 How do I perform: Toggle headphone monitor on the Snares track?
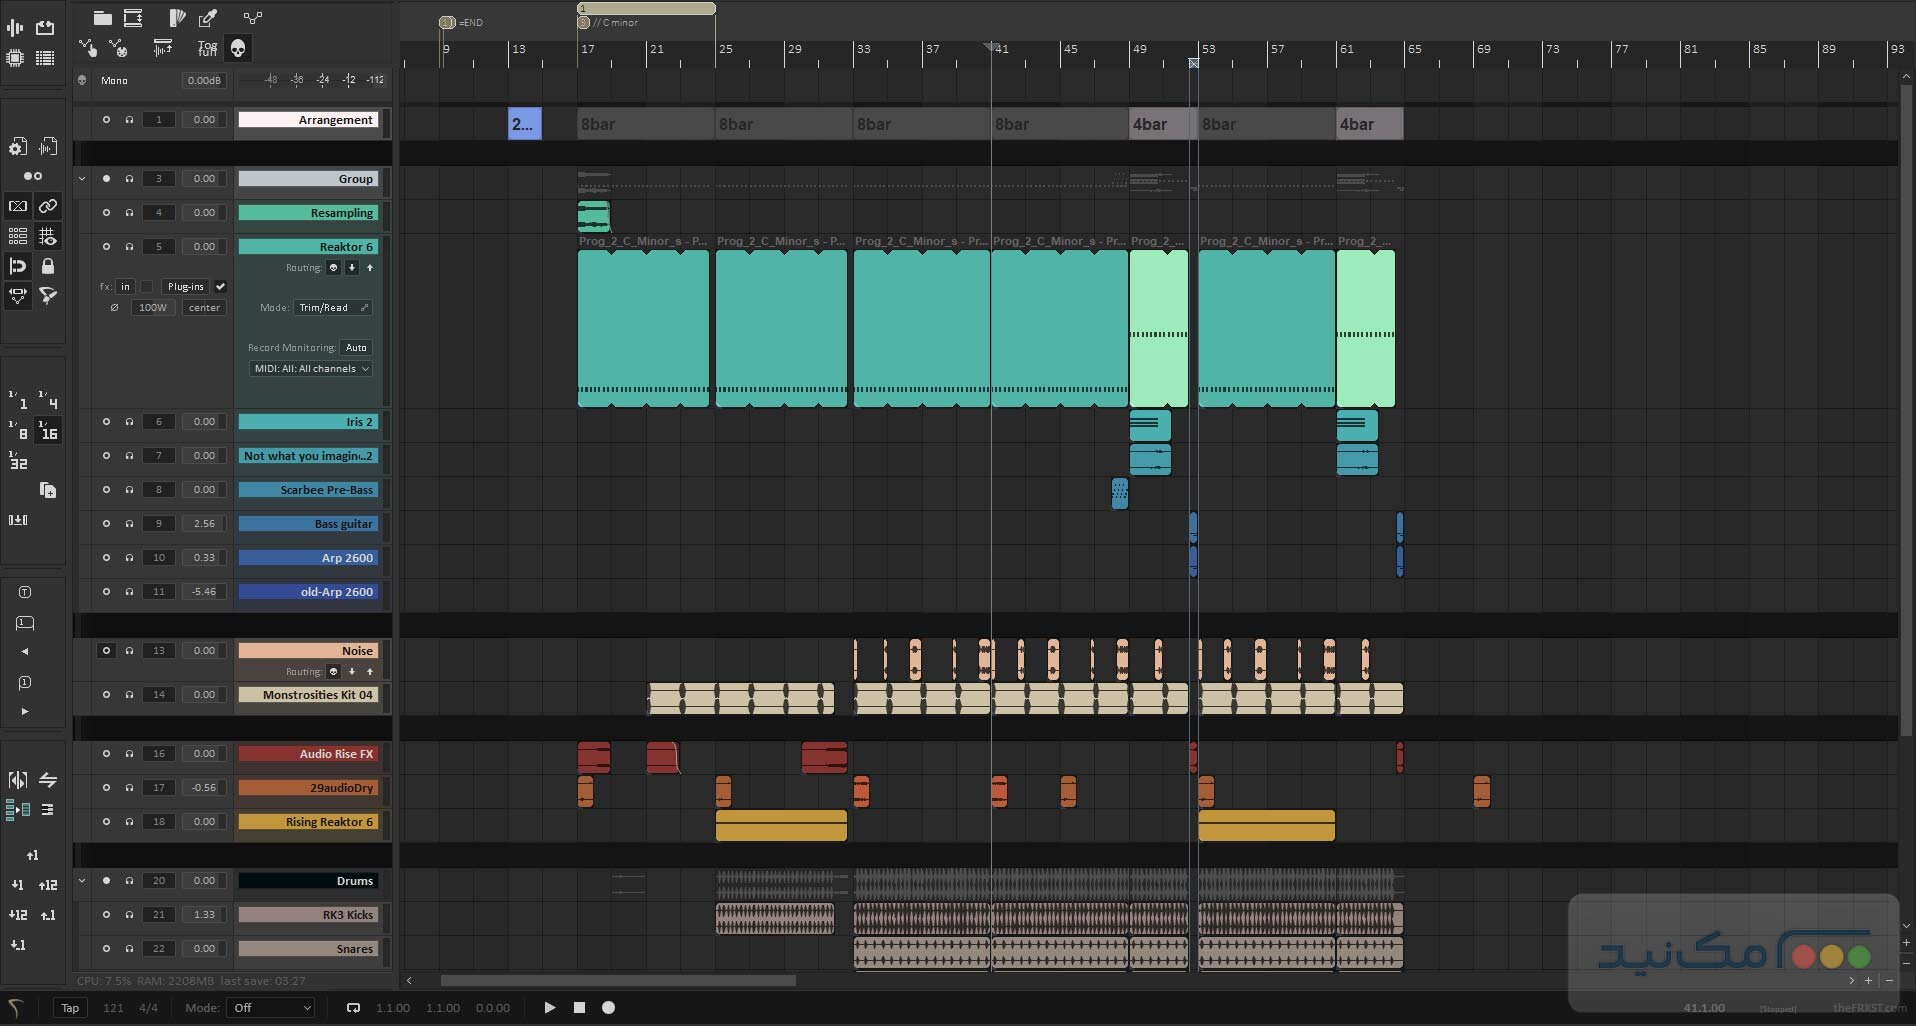129,949
